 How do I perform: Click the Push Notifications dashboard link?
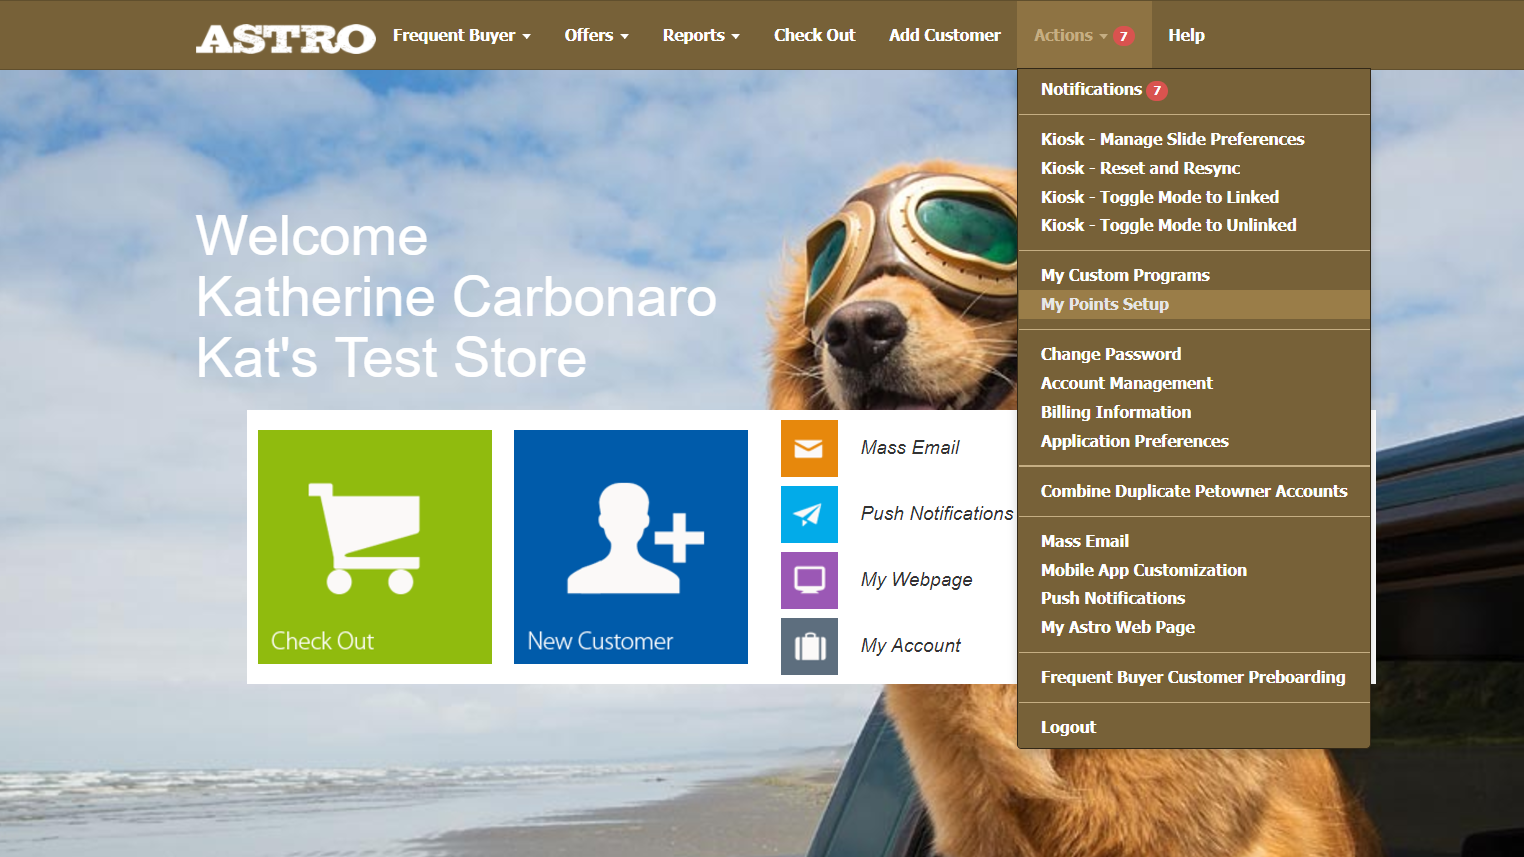click(x=937, y=514)
